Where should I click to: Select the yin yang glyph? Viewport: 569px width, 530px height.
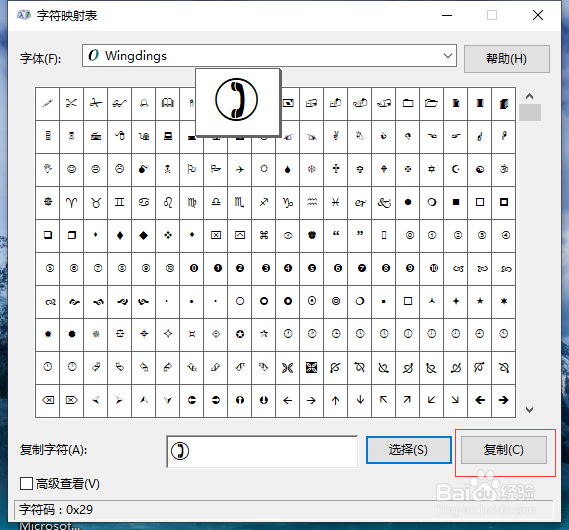pos(480,170)
